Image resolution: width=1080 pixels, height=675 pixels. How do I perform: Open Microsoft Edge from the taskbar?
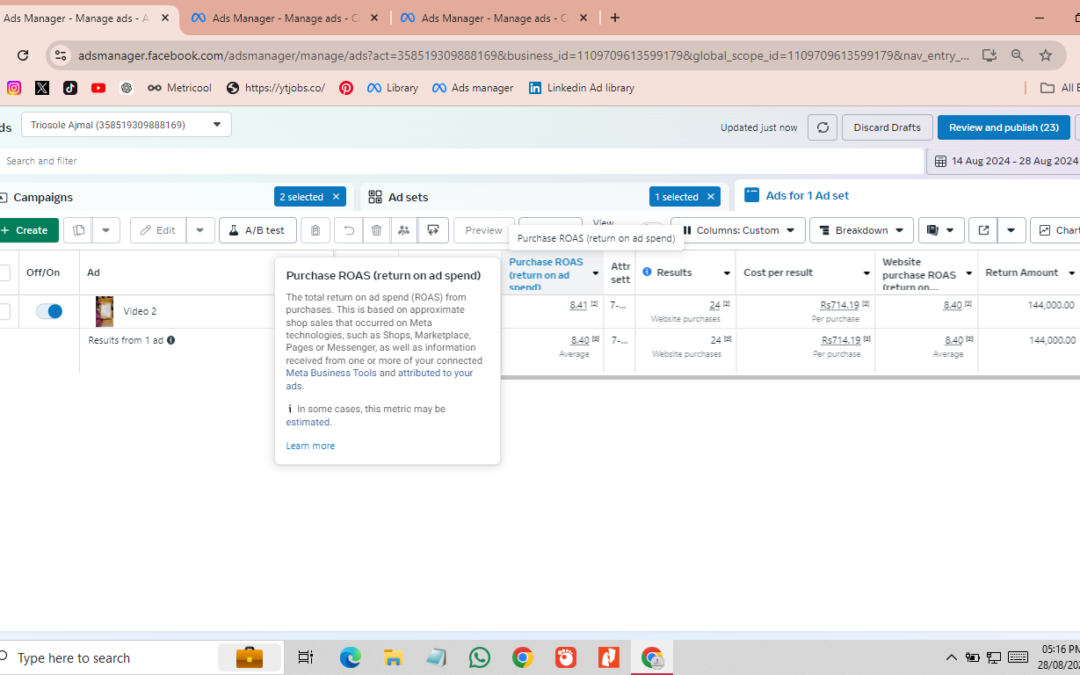350,658
